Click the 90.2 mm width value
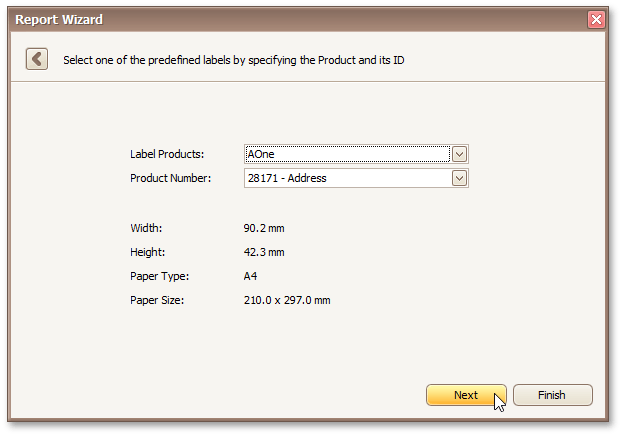Viewport: 622px width, 436px height. click(x=264, y=228)
